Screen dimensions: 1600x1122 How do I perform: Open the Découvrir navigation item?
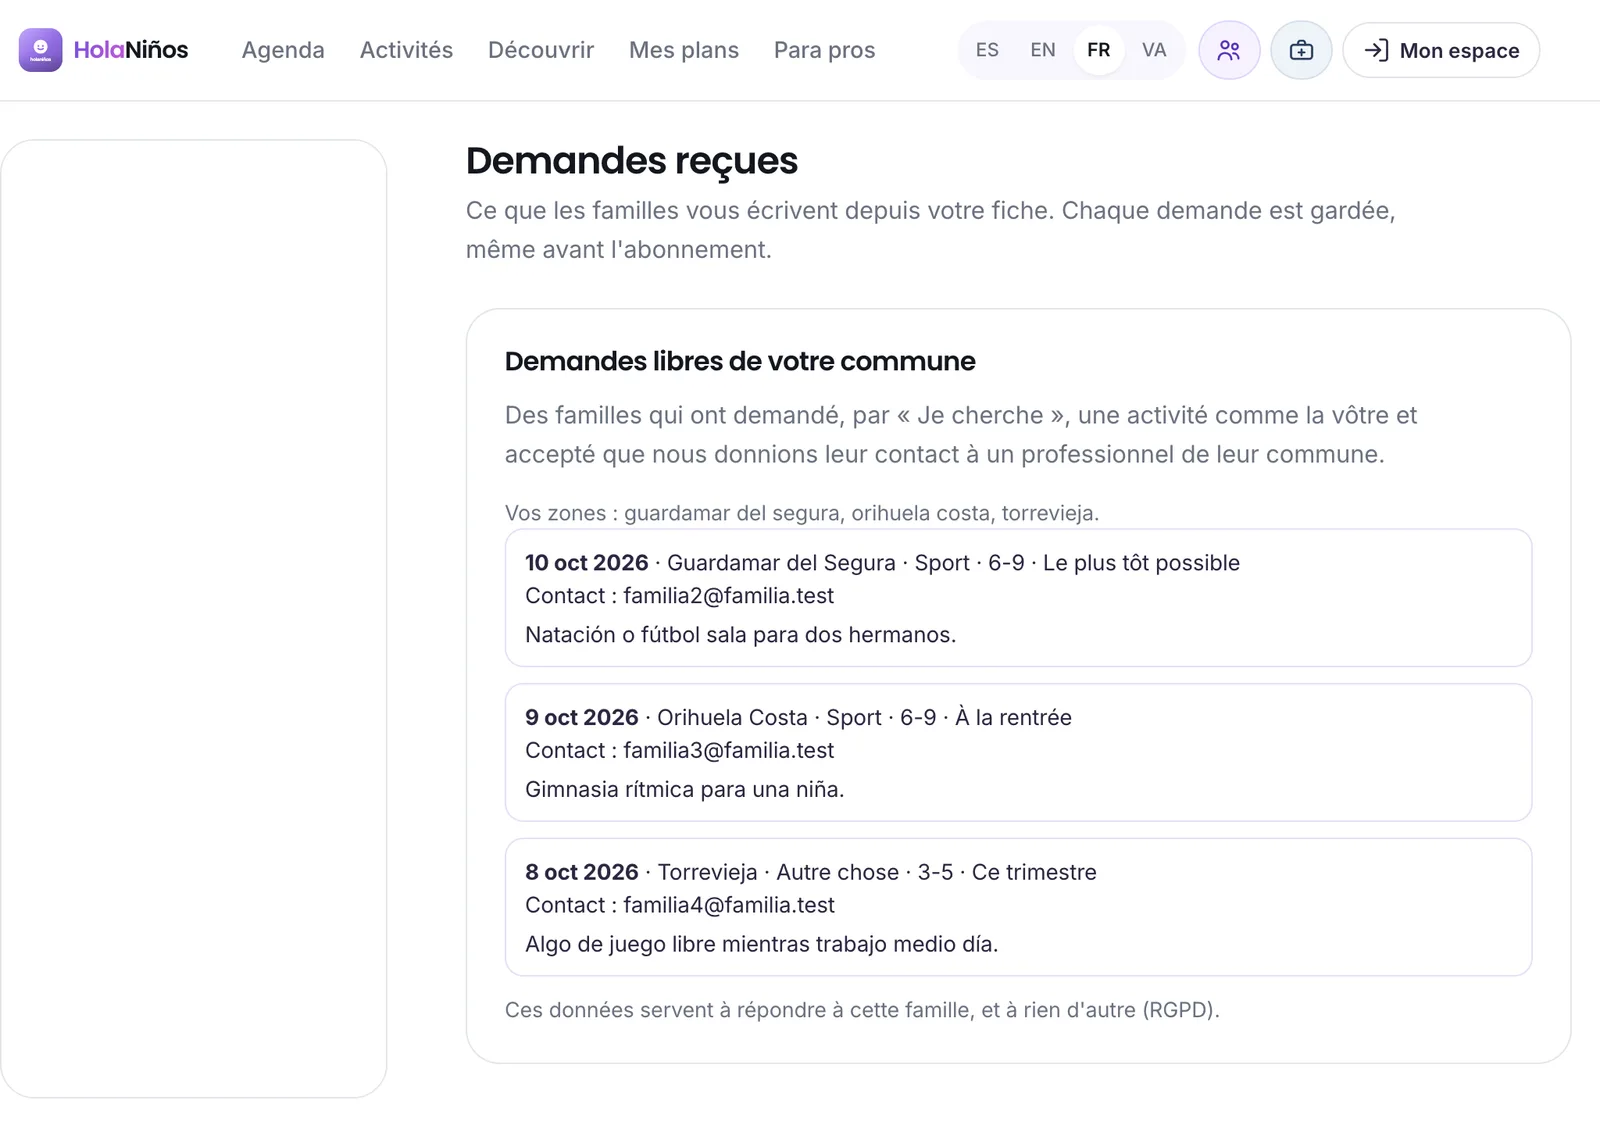click(541, 50)
